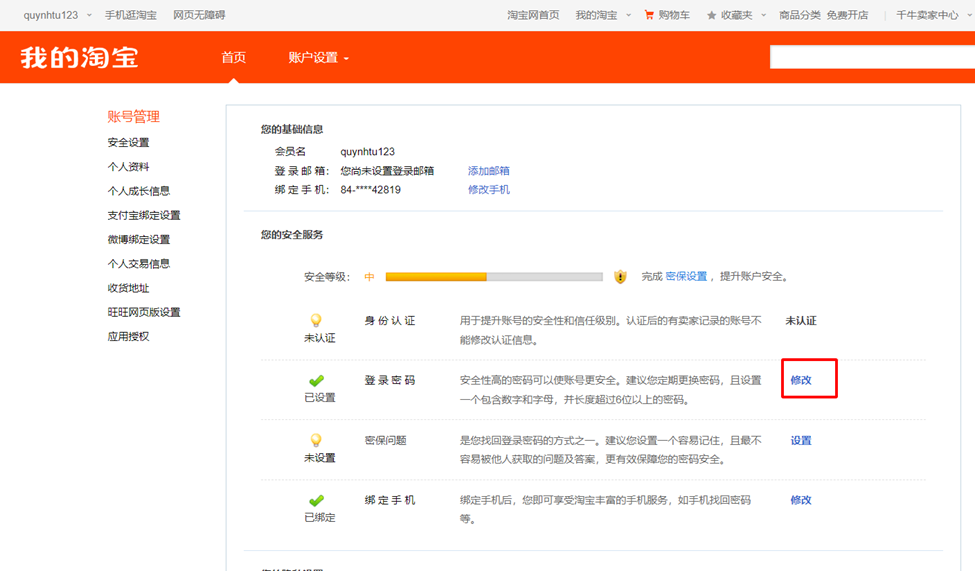The height and width of the screenshot is (571, 975).
Task: Go to 淘宝网首页
Action: click(x=533, y=15)
